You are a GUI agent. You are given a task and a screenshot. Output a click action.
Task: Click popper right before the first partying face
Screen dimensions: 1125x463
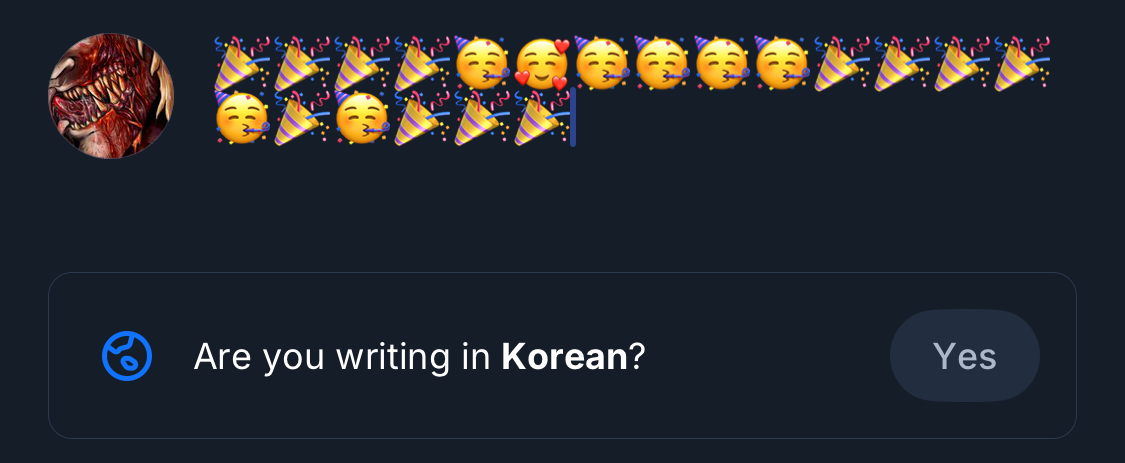[x=422, y=62]
